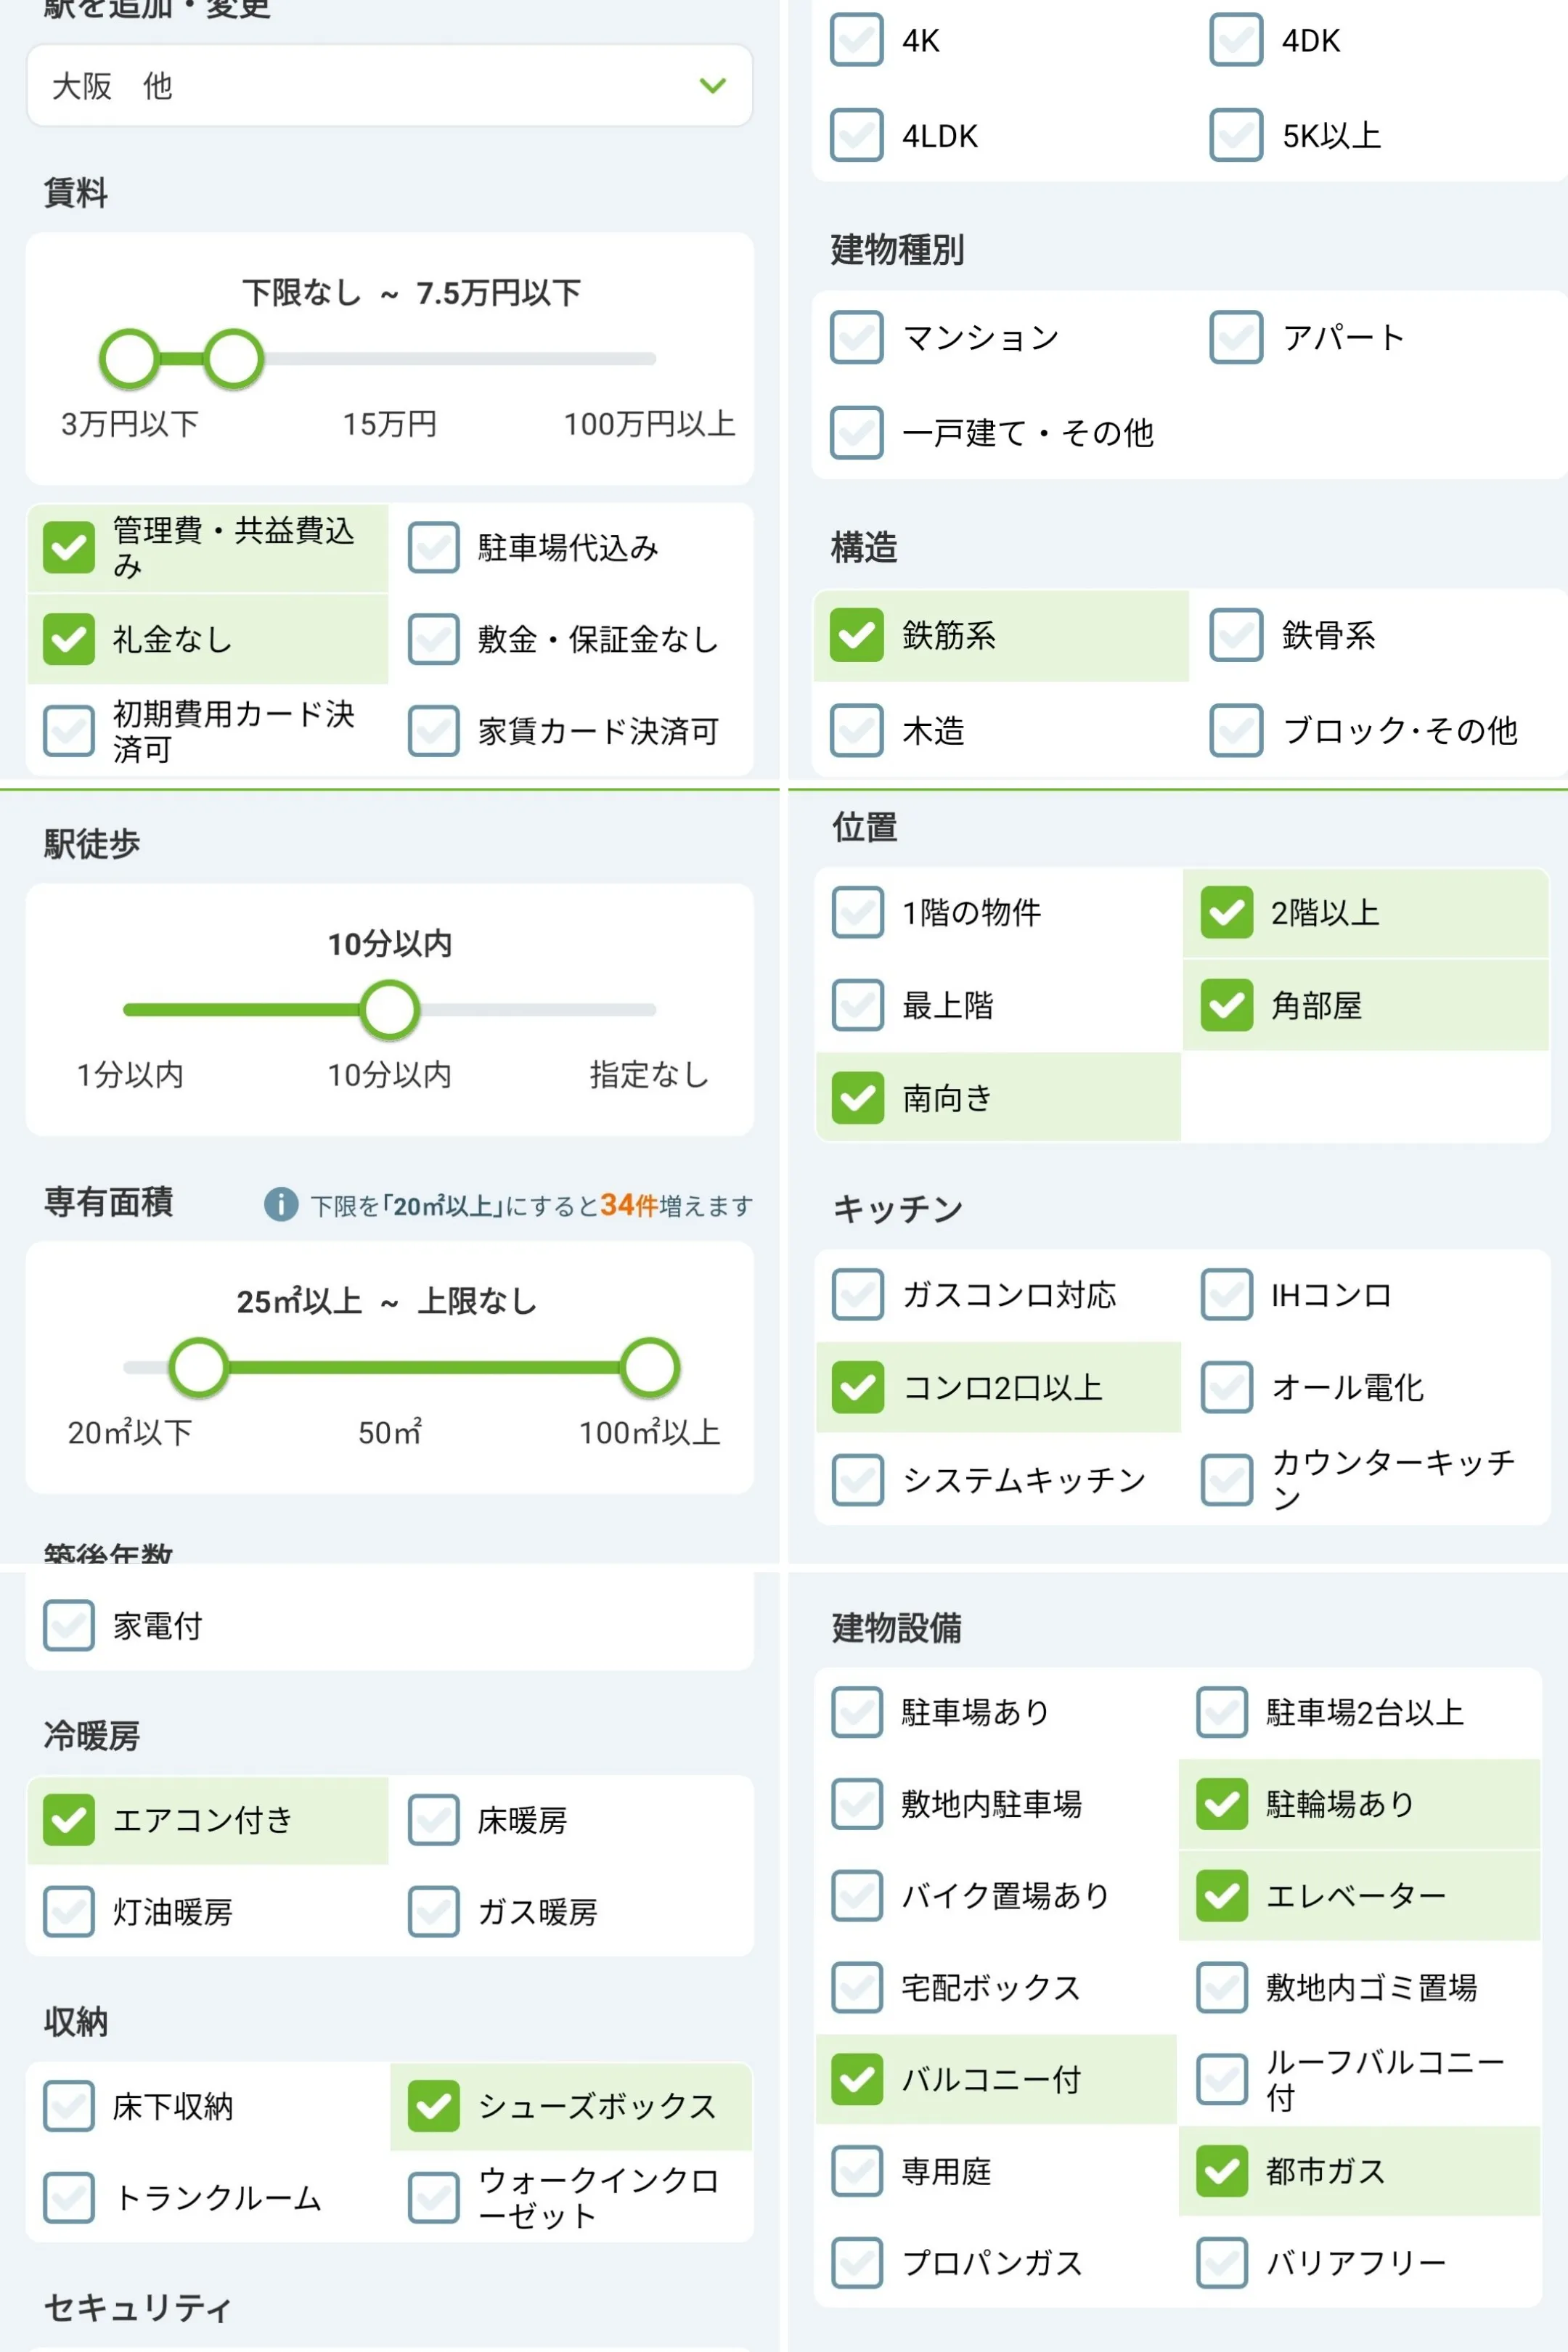
Task: Disable the エアコン付き checkbox
Action: click(69, 1820)
